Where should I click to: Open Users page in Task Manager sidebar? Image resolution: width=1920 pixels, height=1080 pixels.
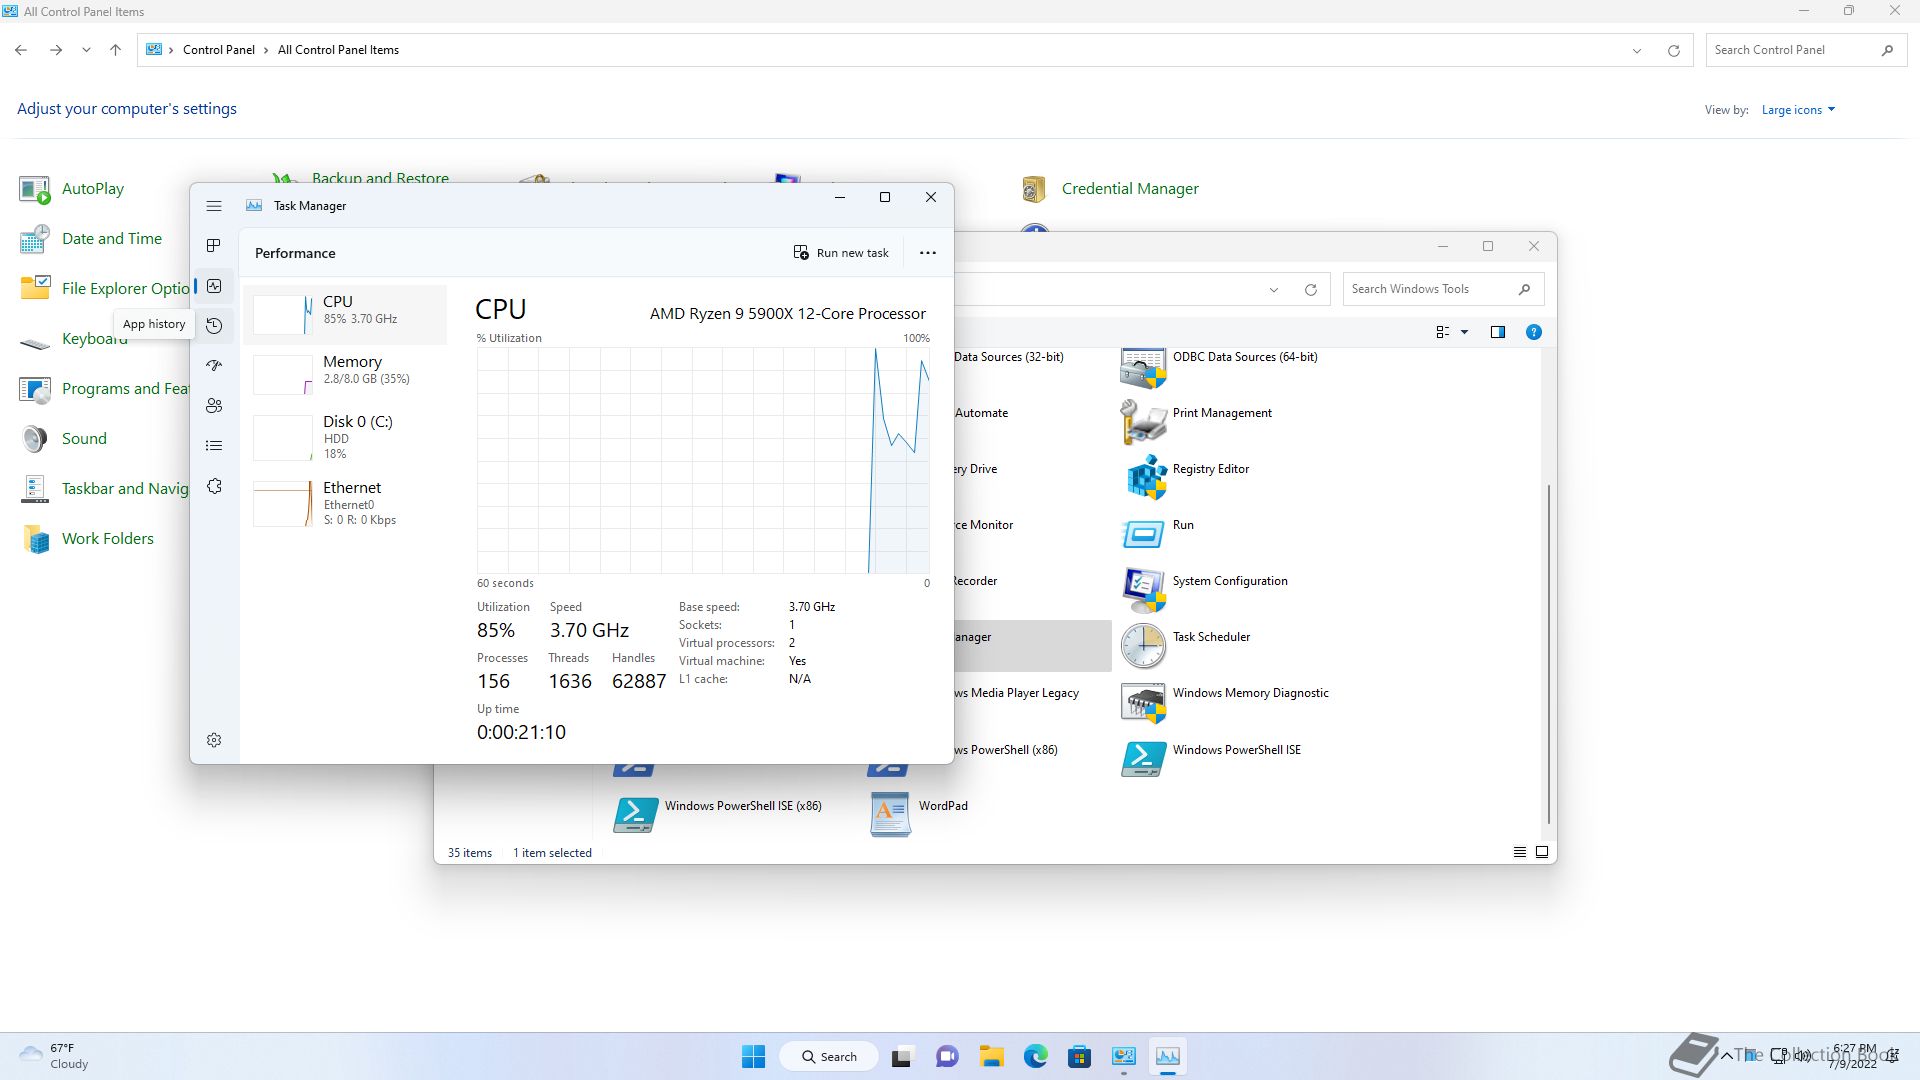point(214,406)
